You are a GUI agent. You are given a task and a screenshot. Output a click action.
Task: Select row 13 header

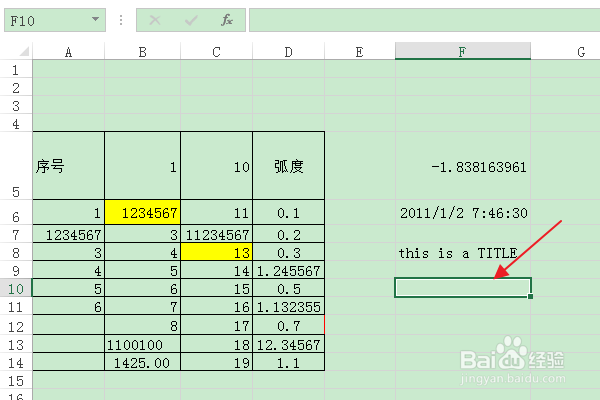(16, 344)
